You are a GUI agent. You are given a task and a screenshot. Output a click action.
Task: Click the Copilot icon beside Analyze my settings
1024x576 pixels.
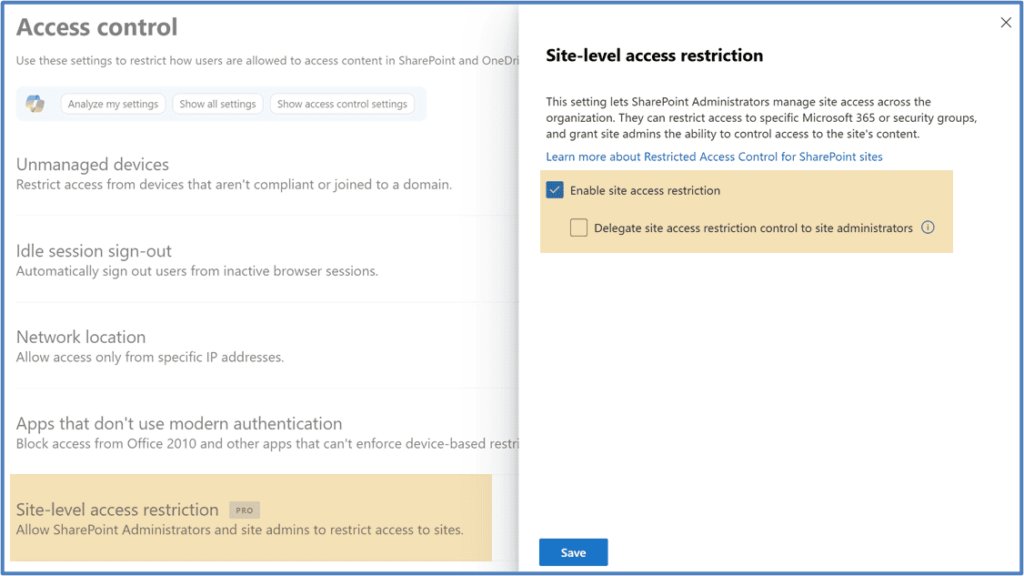35,103
